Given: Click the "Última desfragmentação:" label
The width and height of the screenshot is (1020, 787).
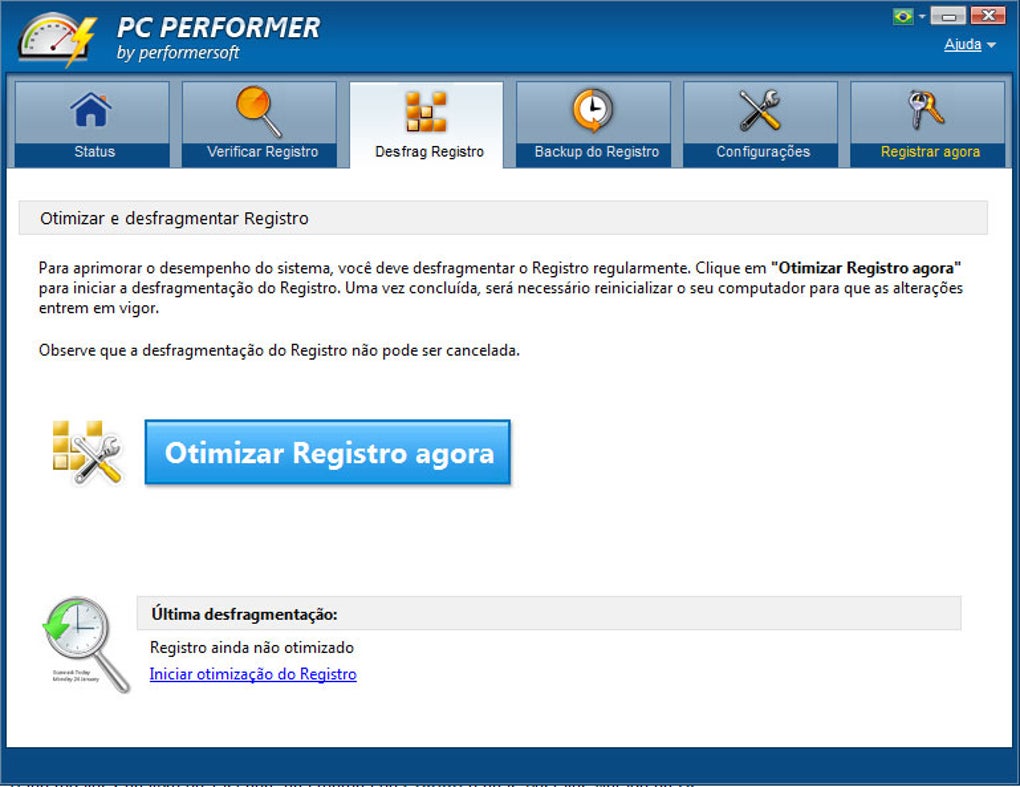Looking at the screenshot, I should (x=244, y=614).
